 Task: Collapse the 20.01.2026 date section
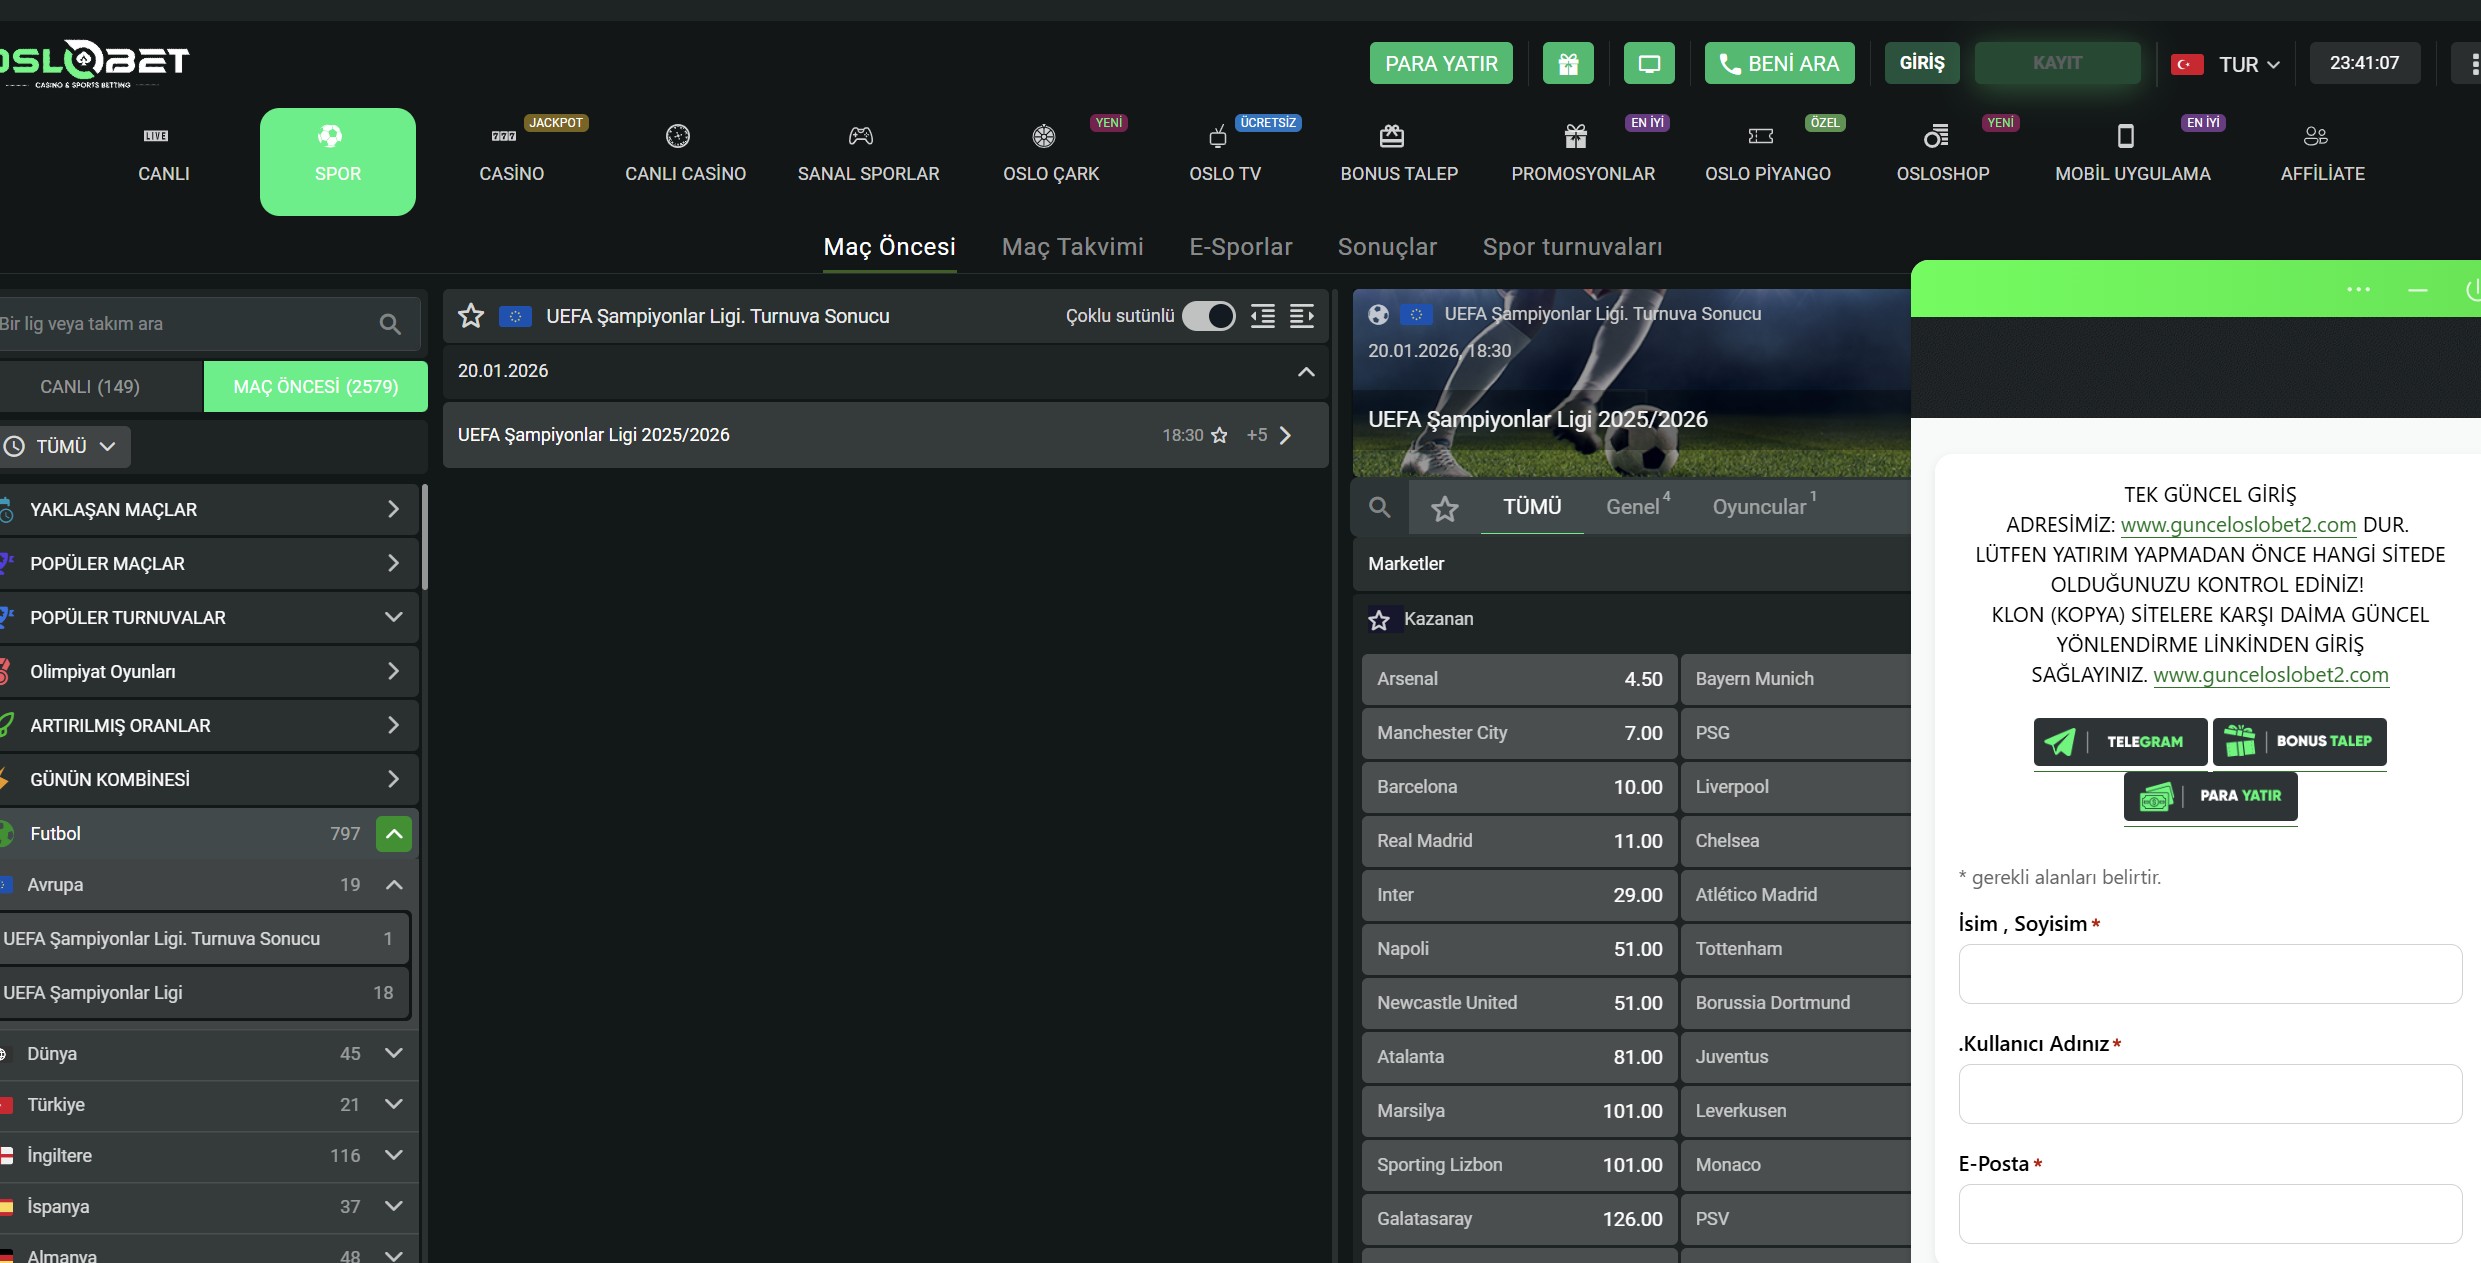(x=1305, y=371)
